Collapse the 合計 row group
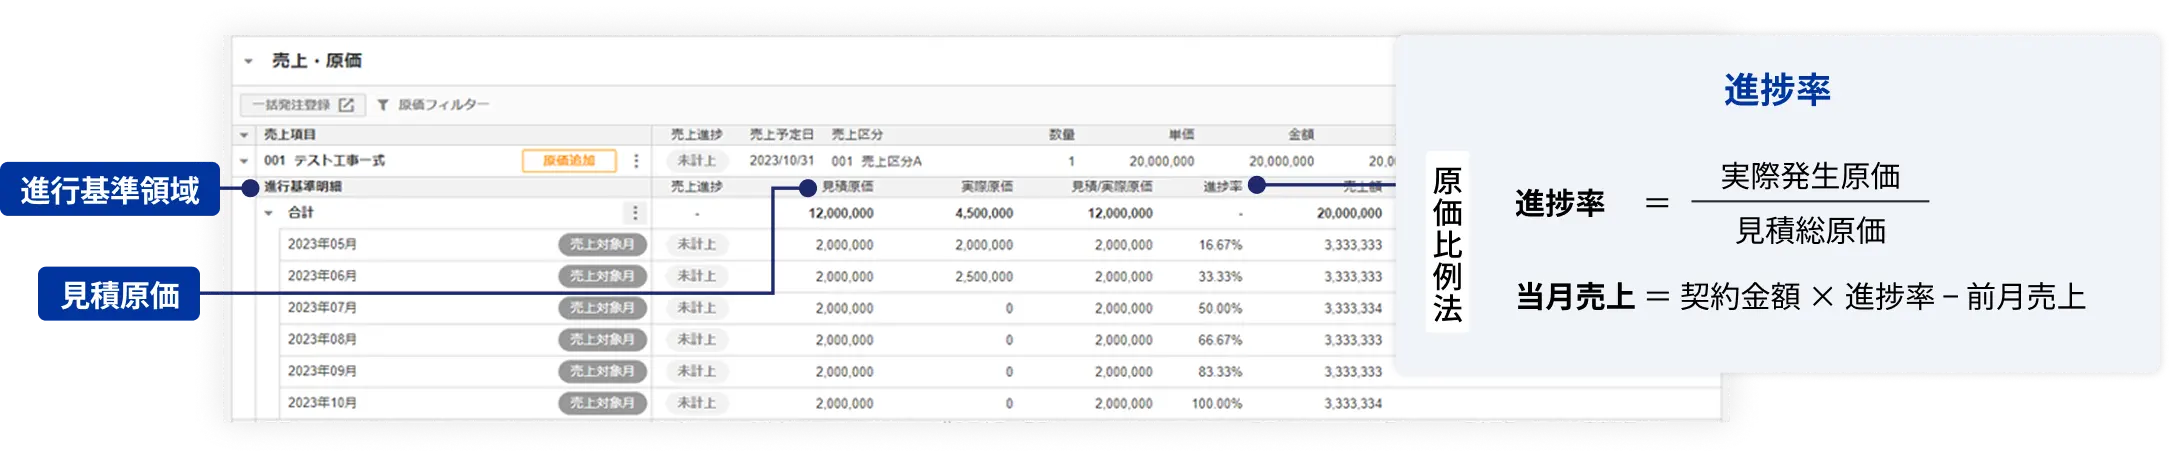Viewport: 2171px width, 458px height. [x=268, y=213]
